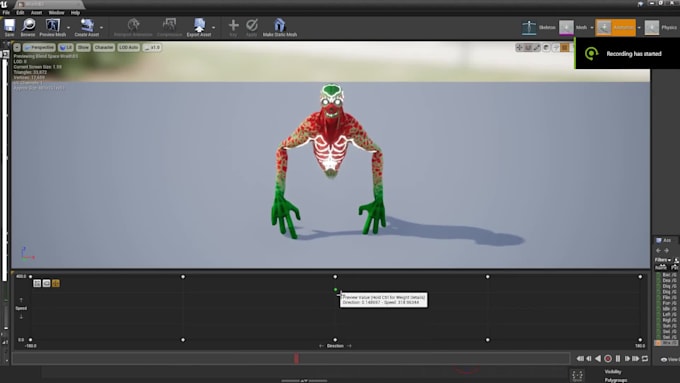Select the Idle animation row in asset browser
The height and width of the screenshot is (383, 680).
tap(667, 309)
